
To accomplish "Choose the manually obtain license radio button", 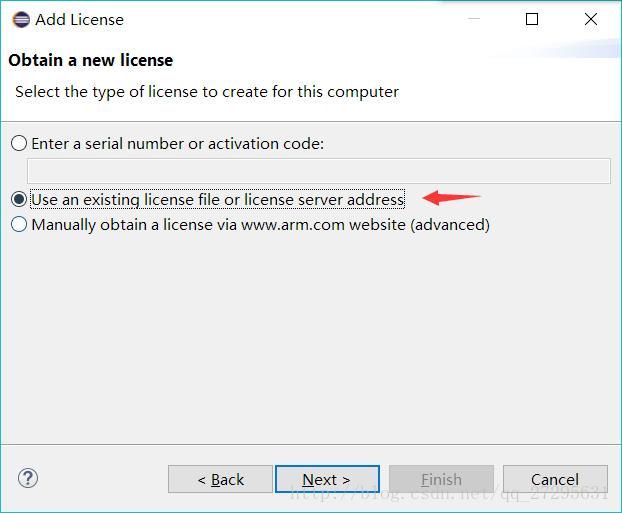I will [x=19, y=225].
